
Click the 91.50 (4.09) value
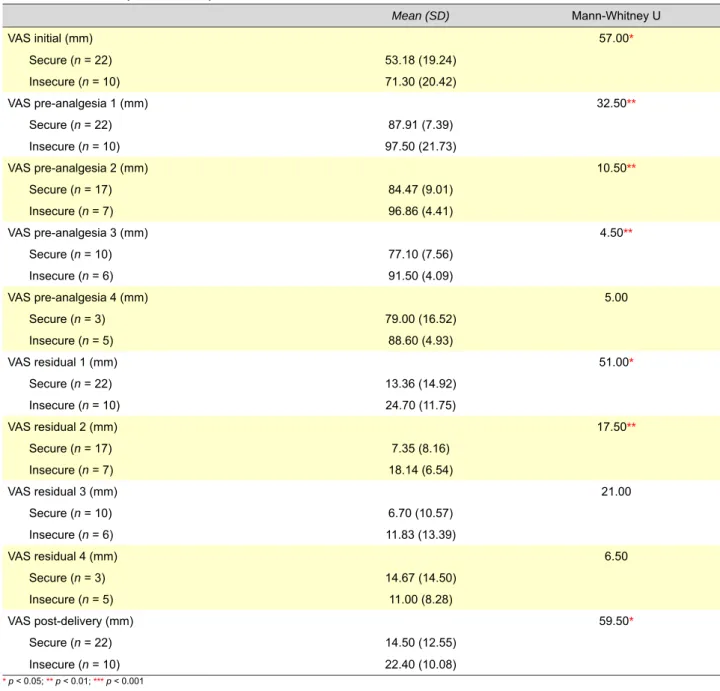pos(421,276)
